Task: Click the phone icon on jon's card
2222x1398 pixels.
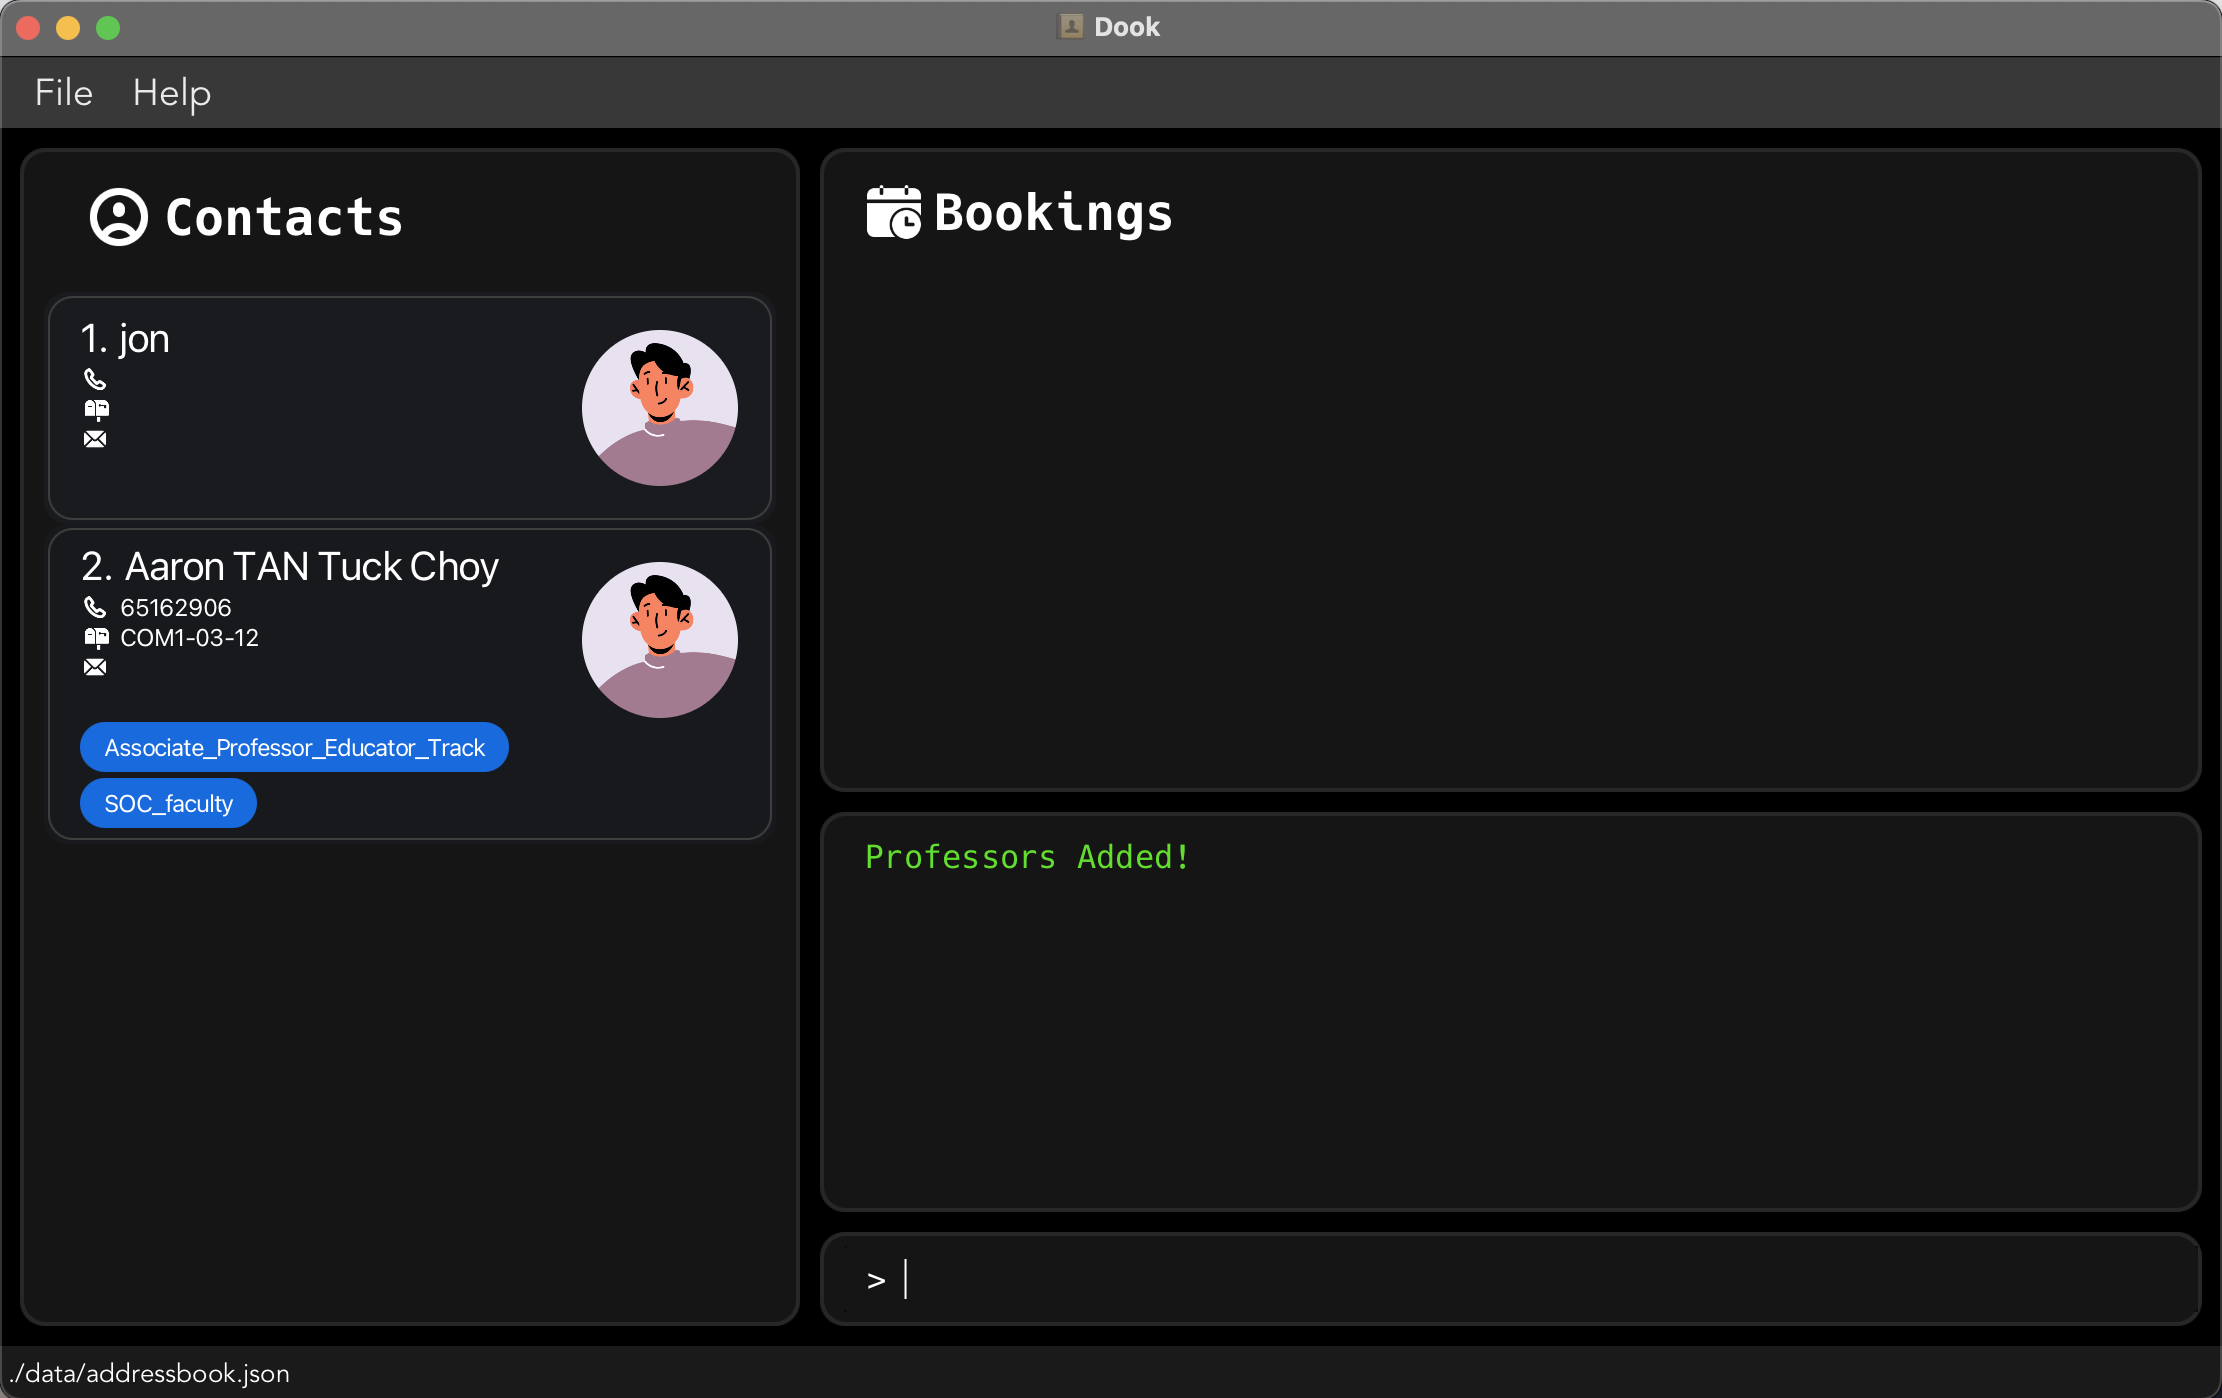Action: click(x=95, y=379)
